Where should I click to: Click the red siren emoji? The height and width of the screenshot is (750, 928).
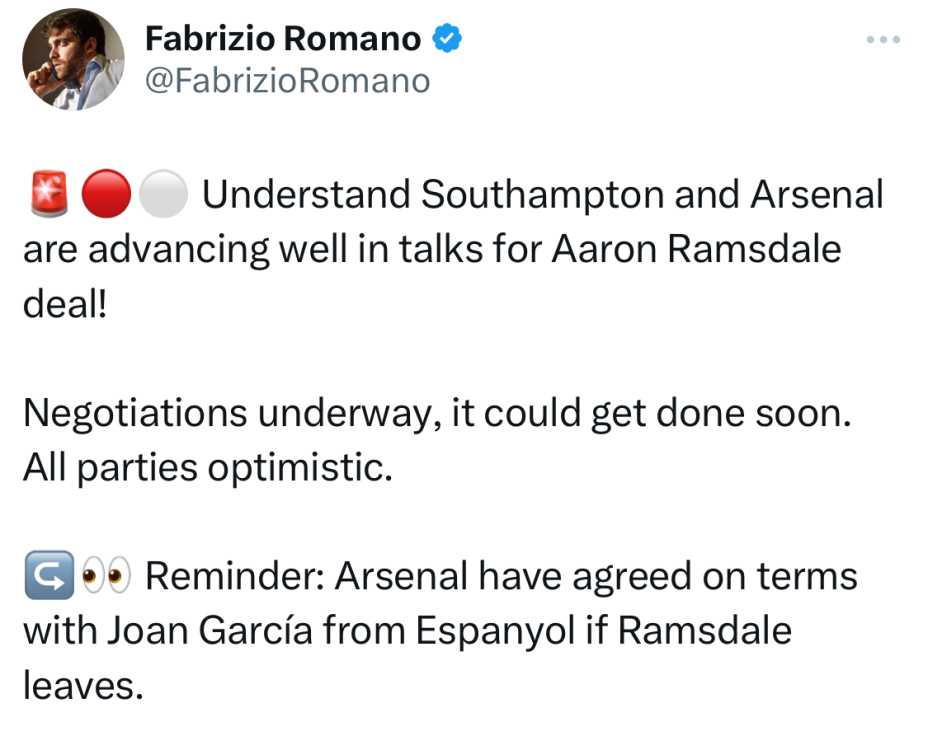coord(46,194)
